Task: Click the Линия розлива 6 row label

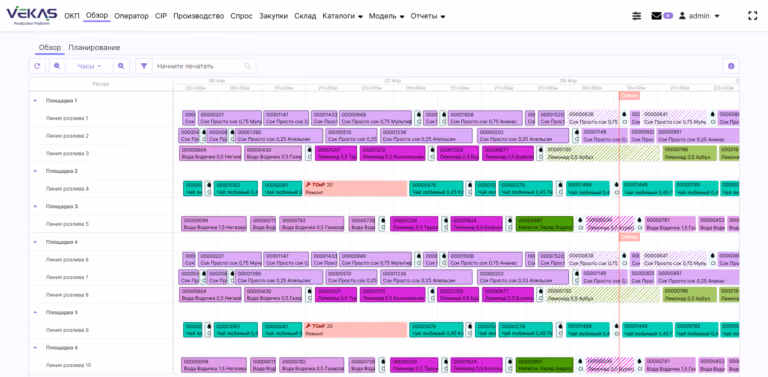Action: (x=67, y=259)
